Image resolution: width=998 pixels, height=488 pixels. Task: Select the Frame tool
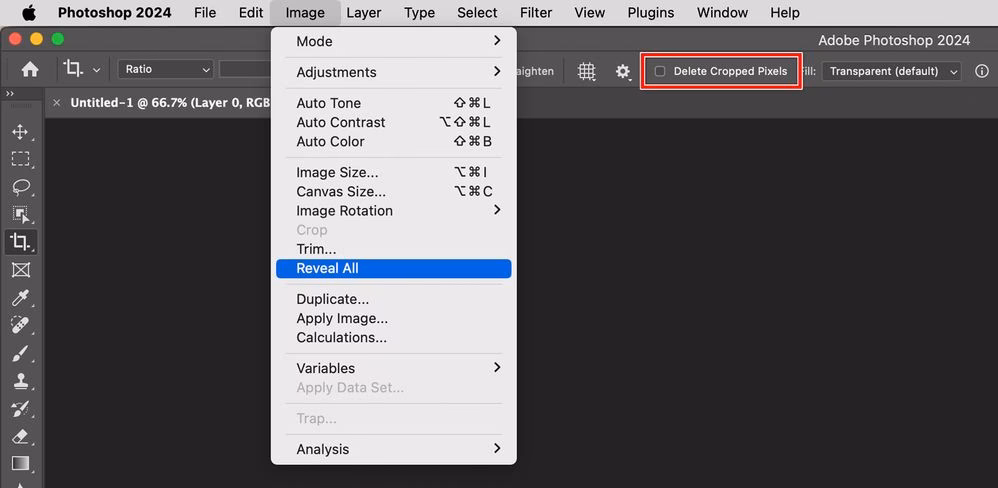[x=20, y=270]
